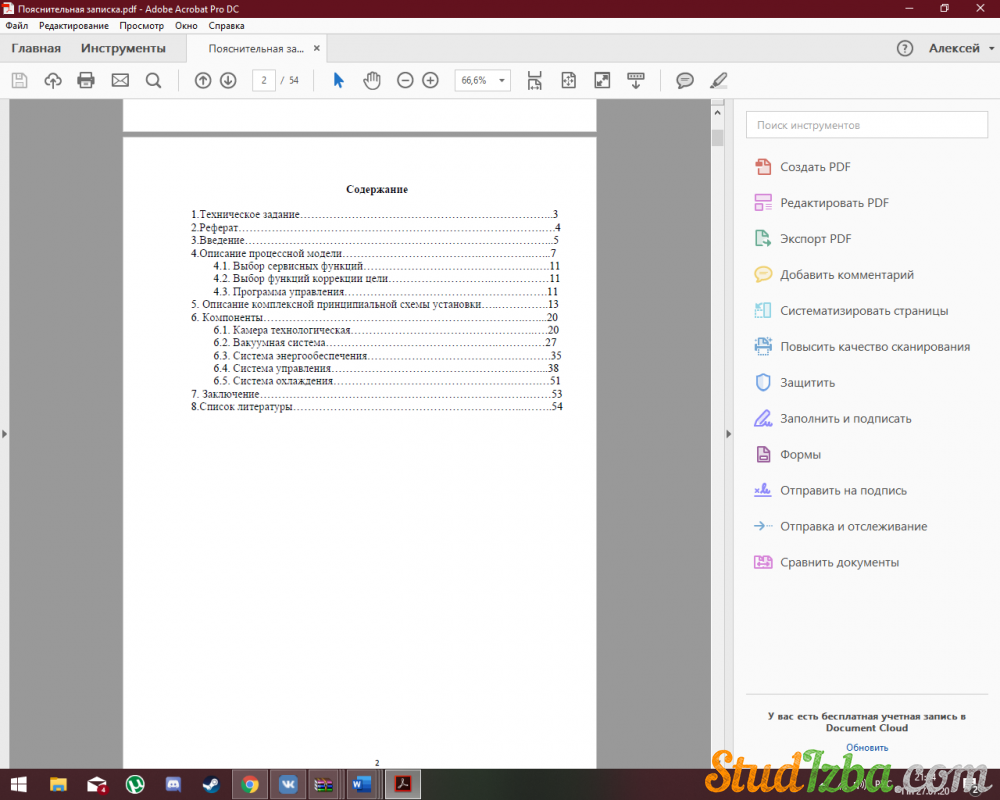Open Редактировать PDF tool
The height and width of the screenshot is (800, 1000).
[821, 203]
